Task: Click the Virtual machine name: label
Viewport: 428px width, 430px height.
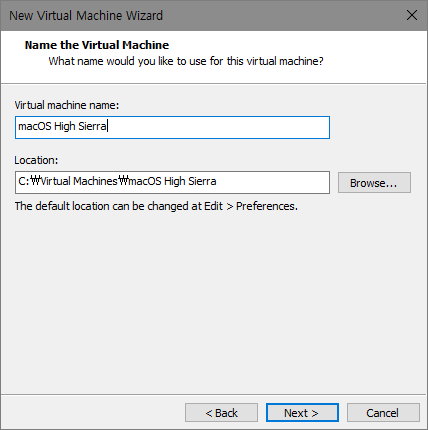Action: 67,105
